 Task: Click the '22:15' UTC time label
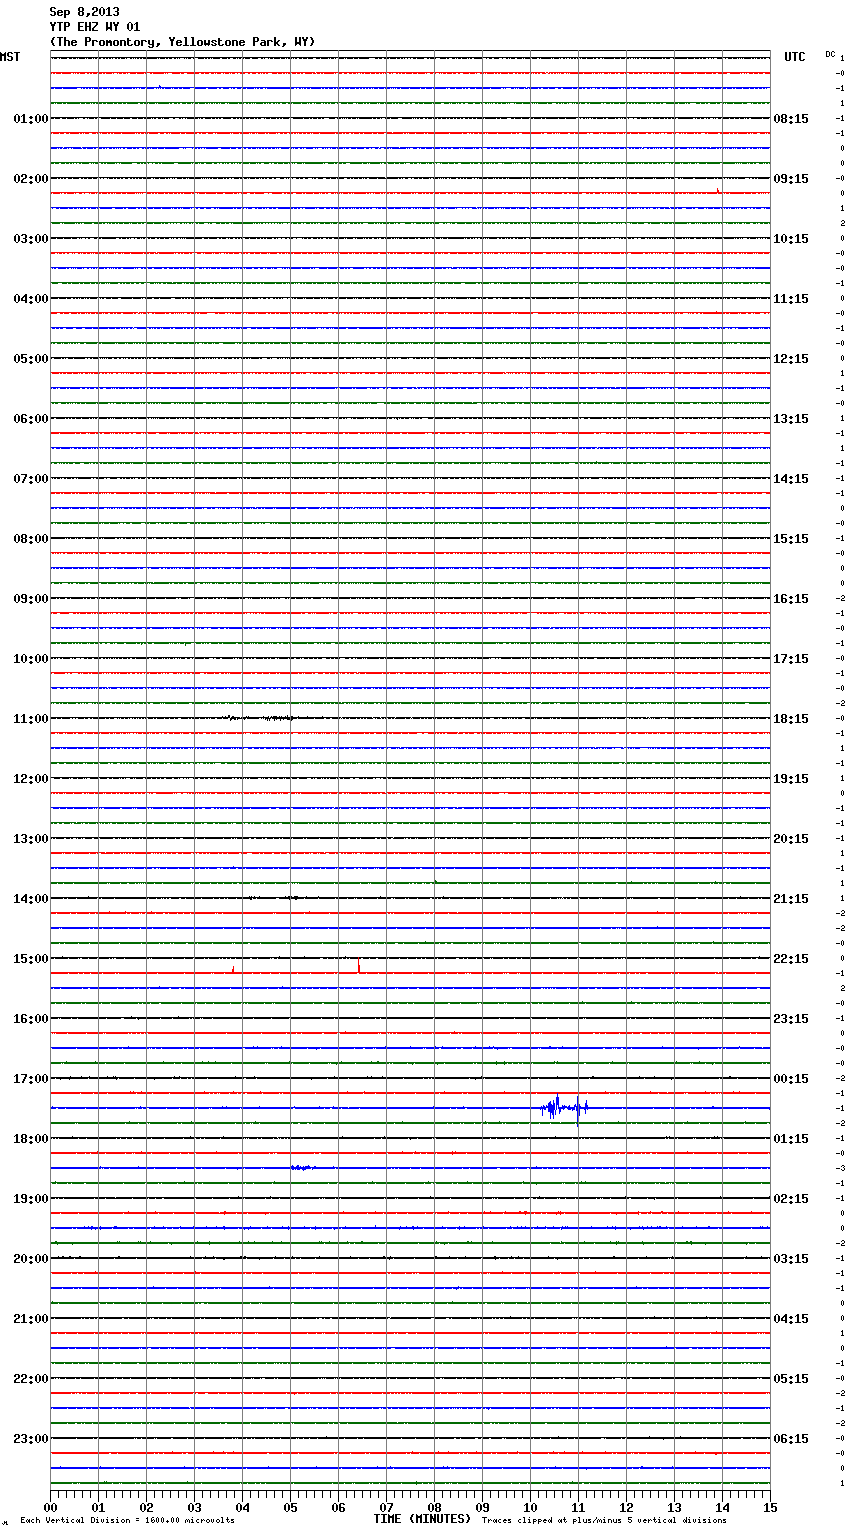pos(791,959)
